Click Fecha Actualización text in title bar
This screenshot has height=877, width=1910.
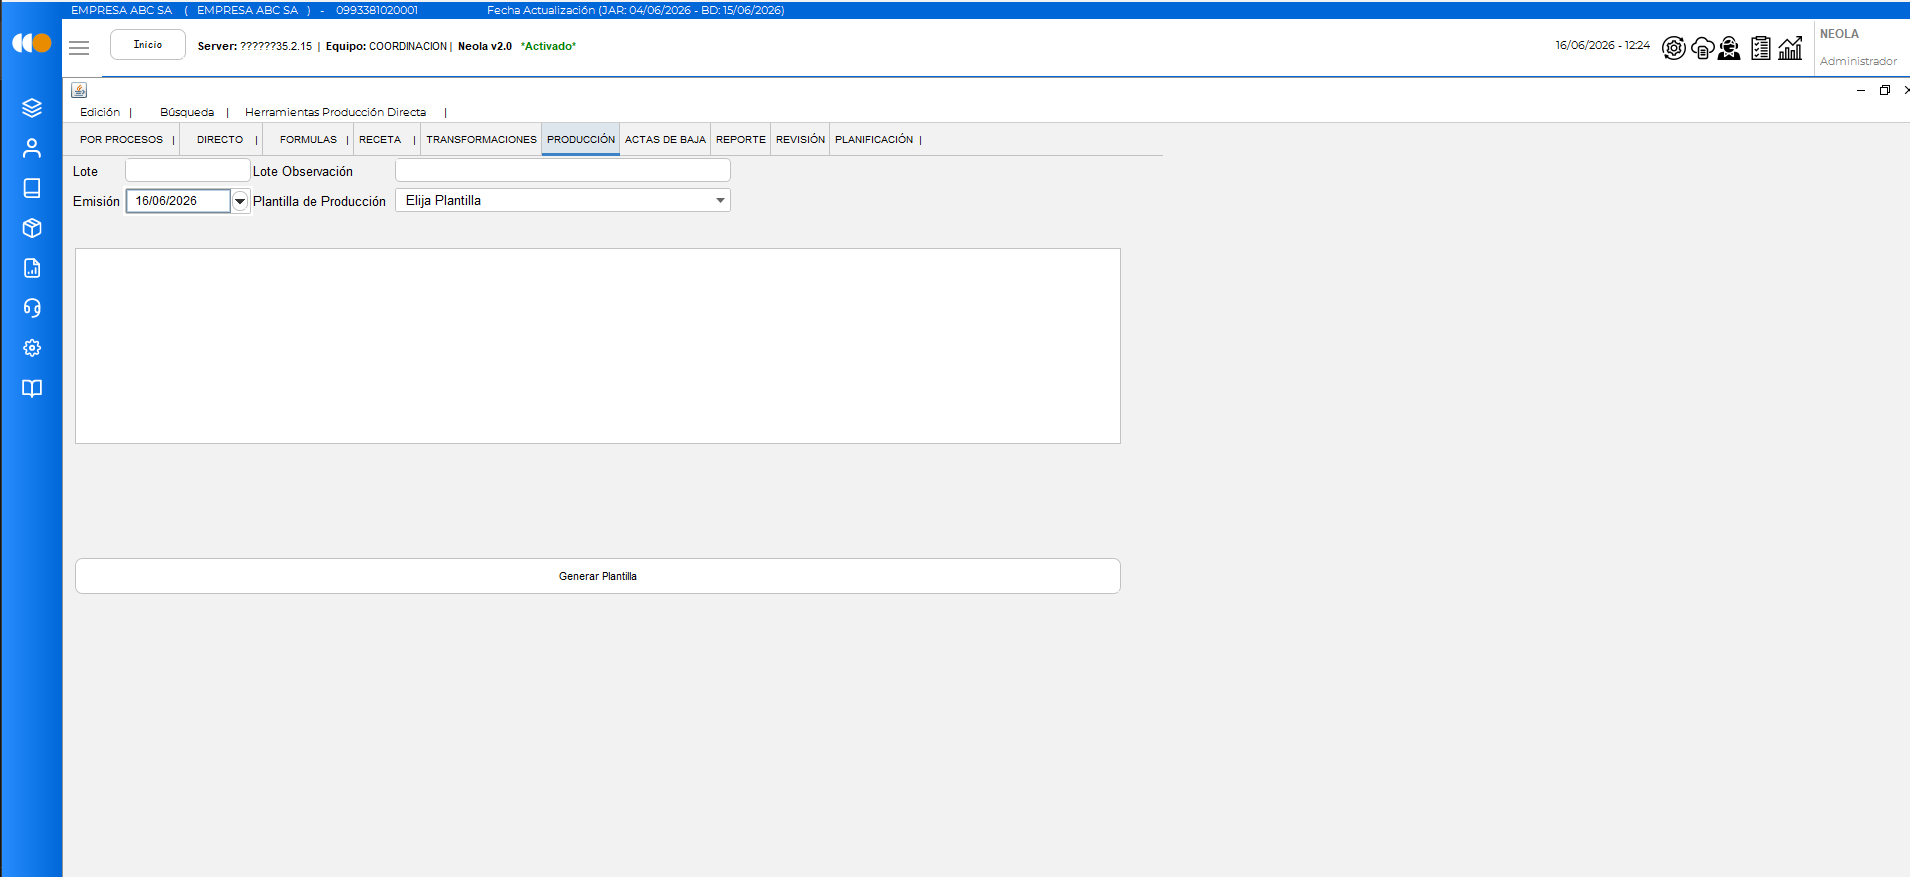click(635, 10)
